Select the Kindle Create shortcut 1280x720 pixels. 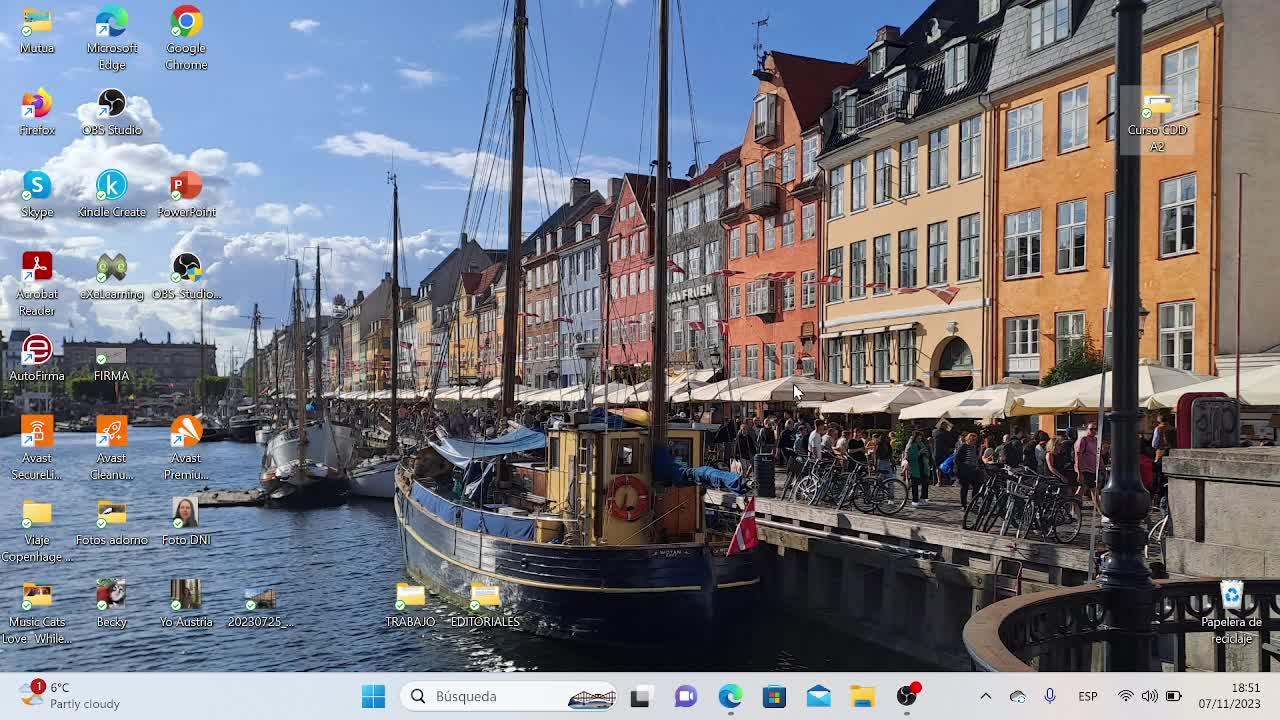tap(112, 188)
